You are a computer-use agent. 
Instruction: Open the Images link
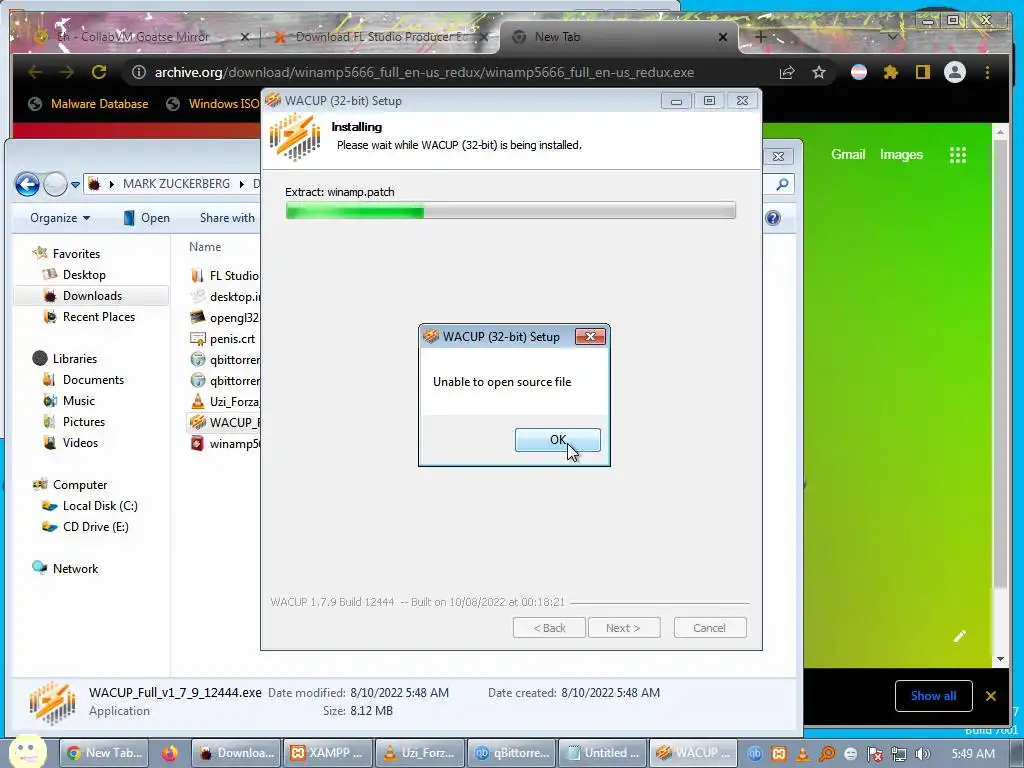coord(901,155)
